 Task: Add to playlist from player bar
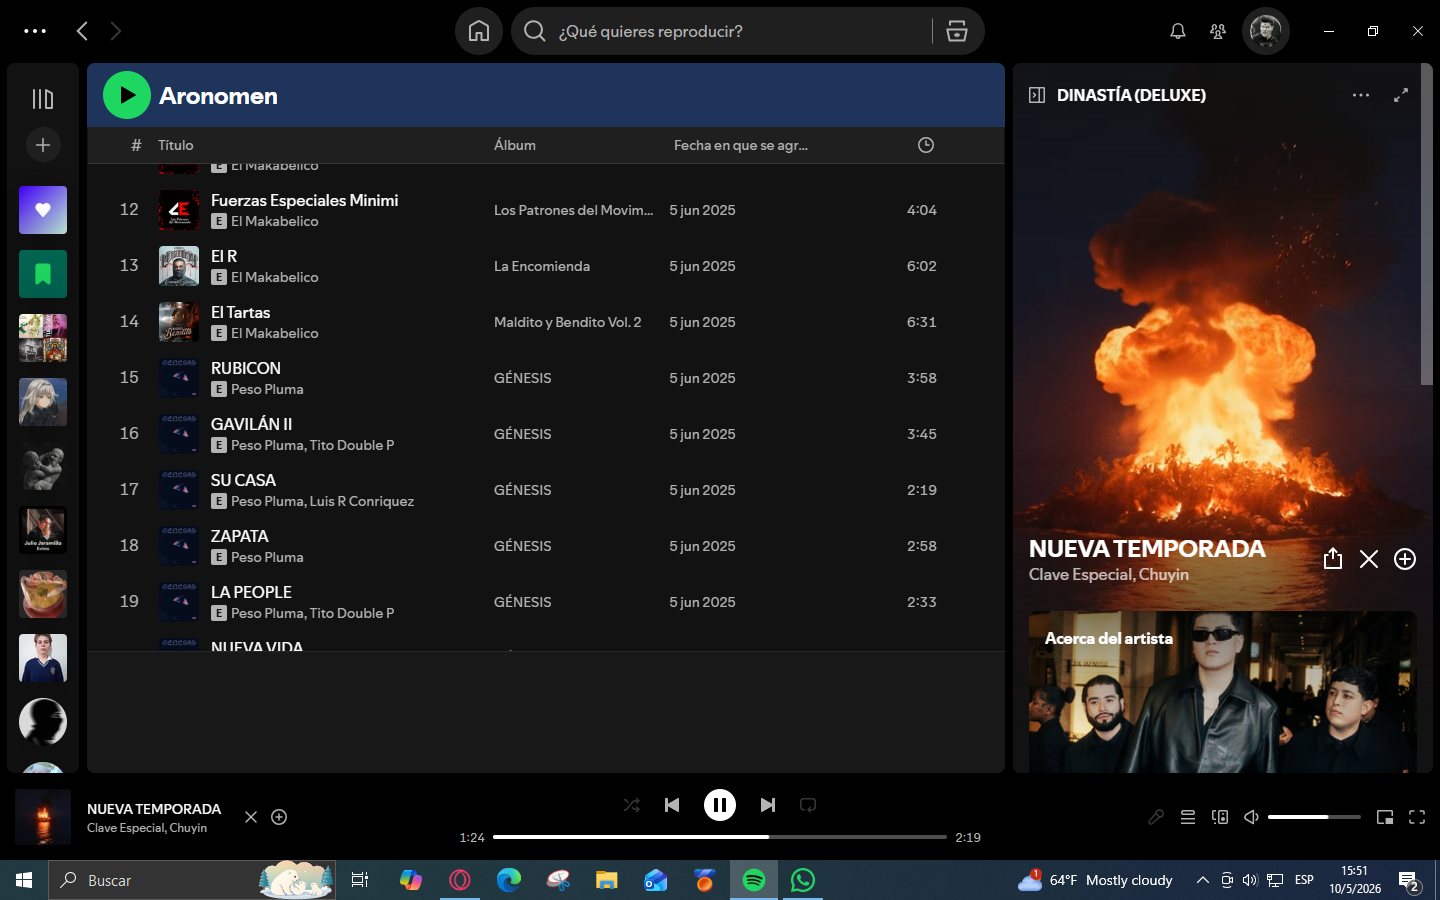coord(280,817)
